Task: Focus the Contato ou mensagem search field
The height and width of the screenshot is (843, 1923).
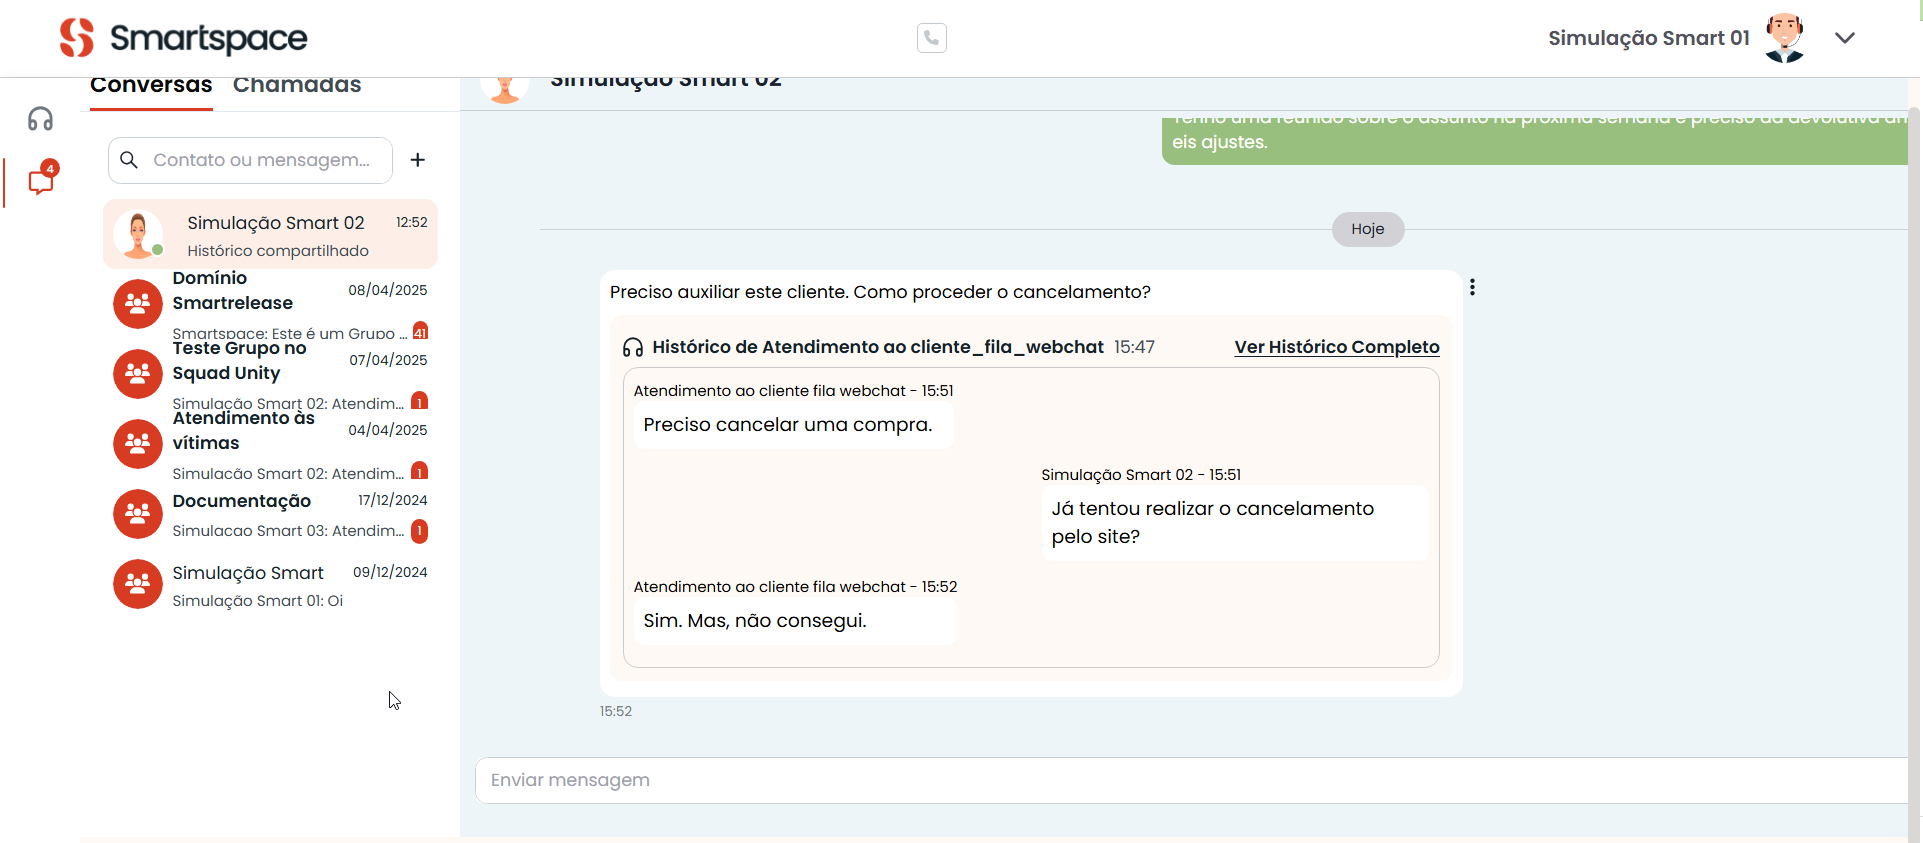Action: point(262,160)
